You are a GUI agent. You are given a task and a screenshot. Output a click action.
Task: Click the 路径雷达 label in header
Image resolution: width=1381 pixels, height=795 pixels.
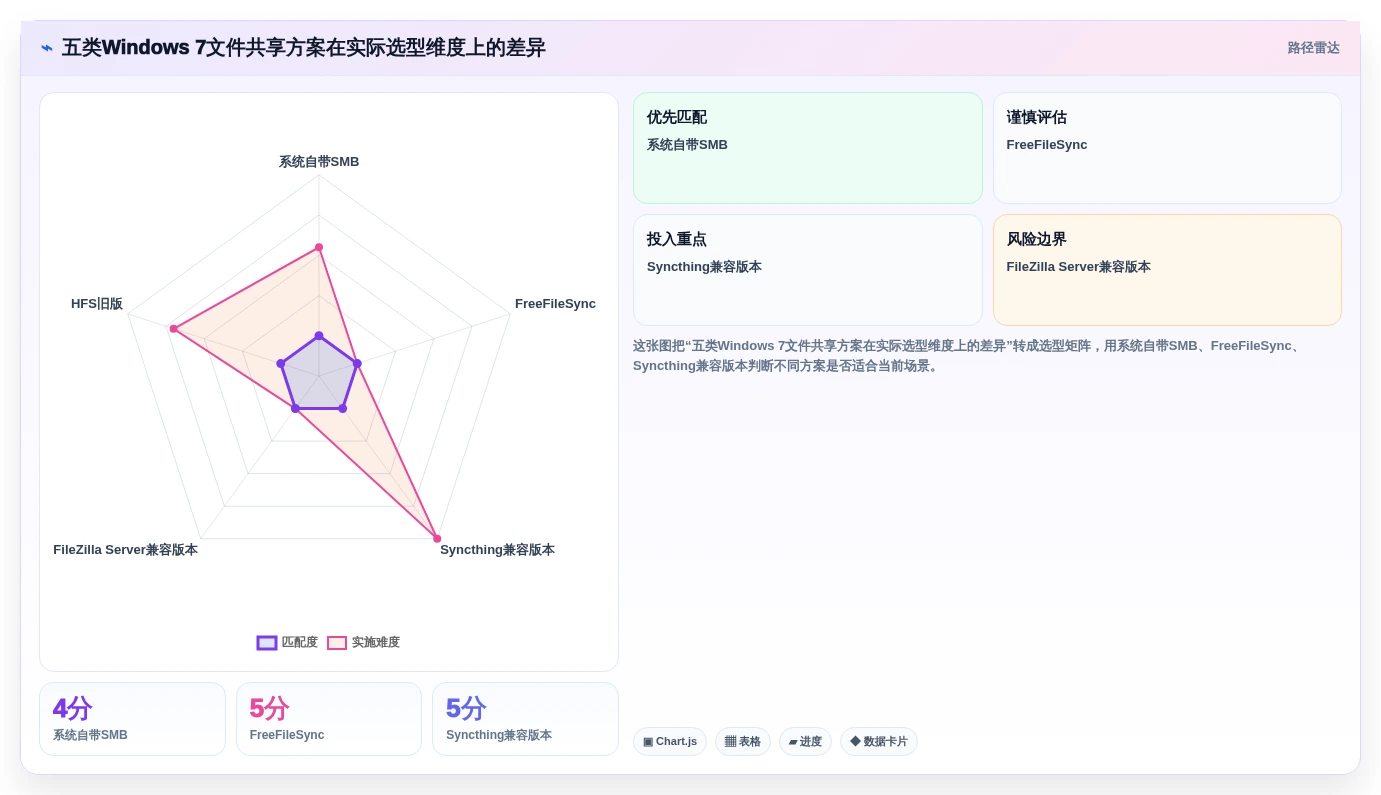1313,48
